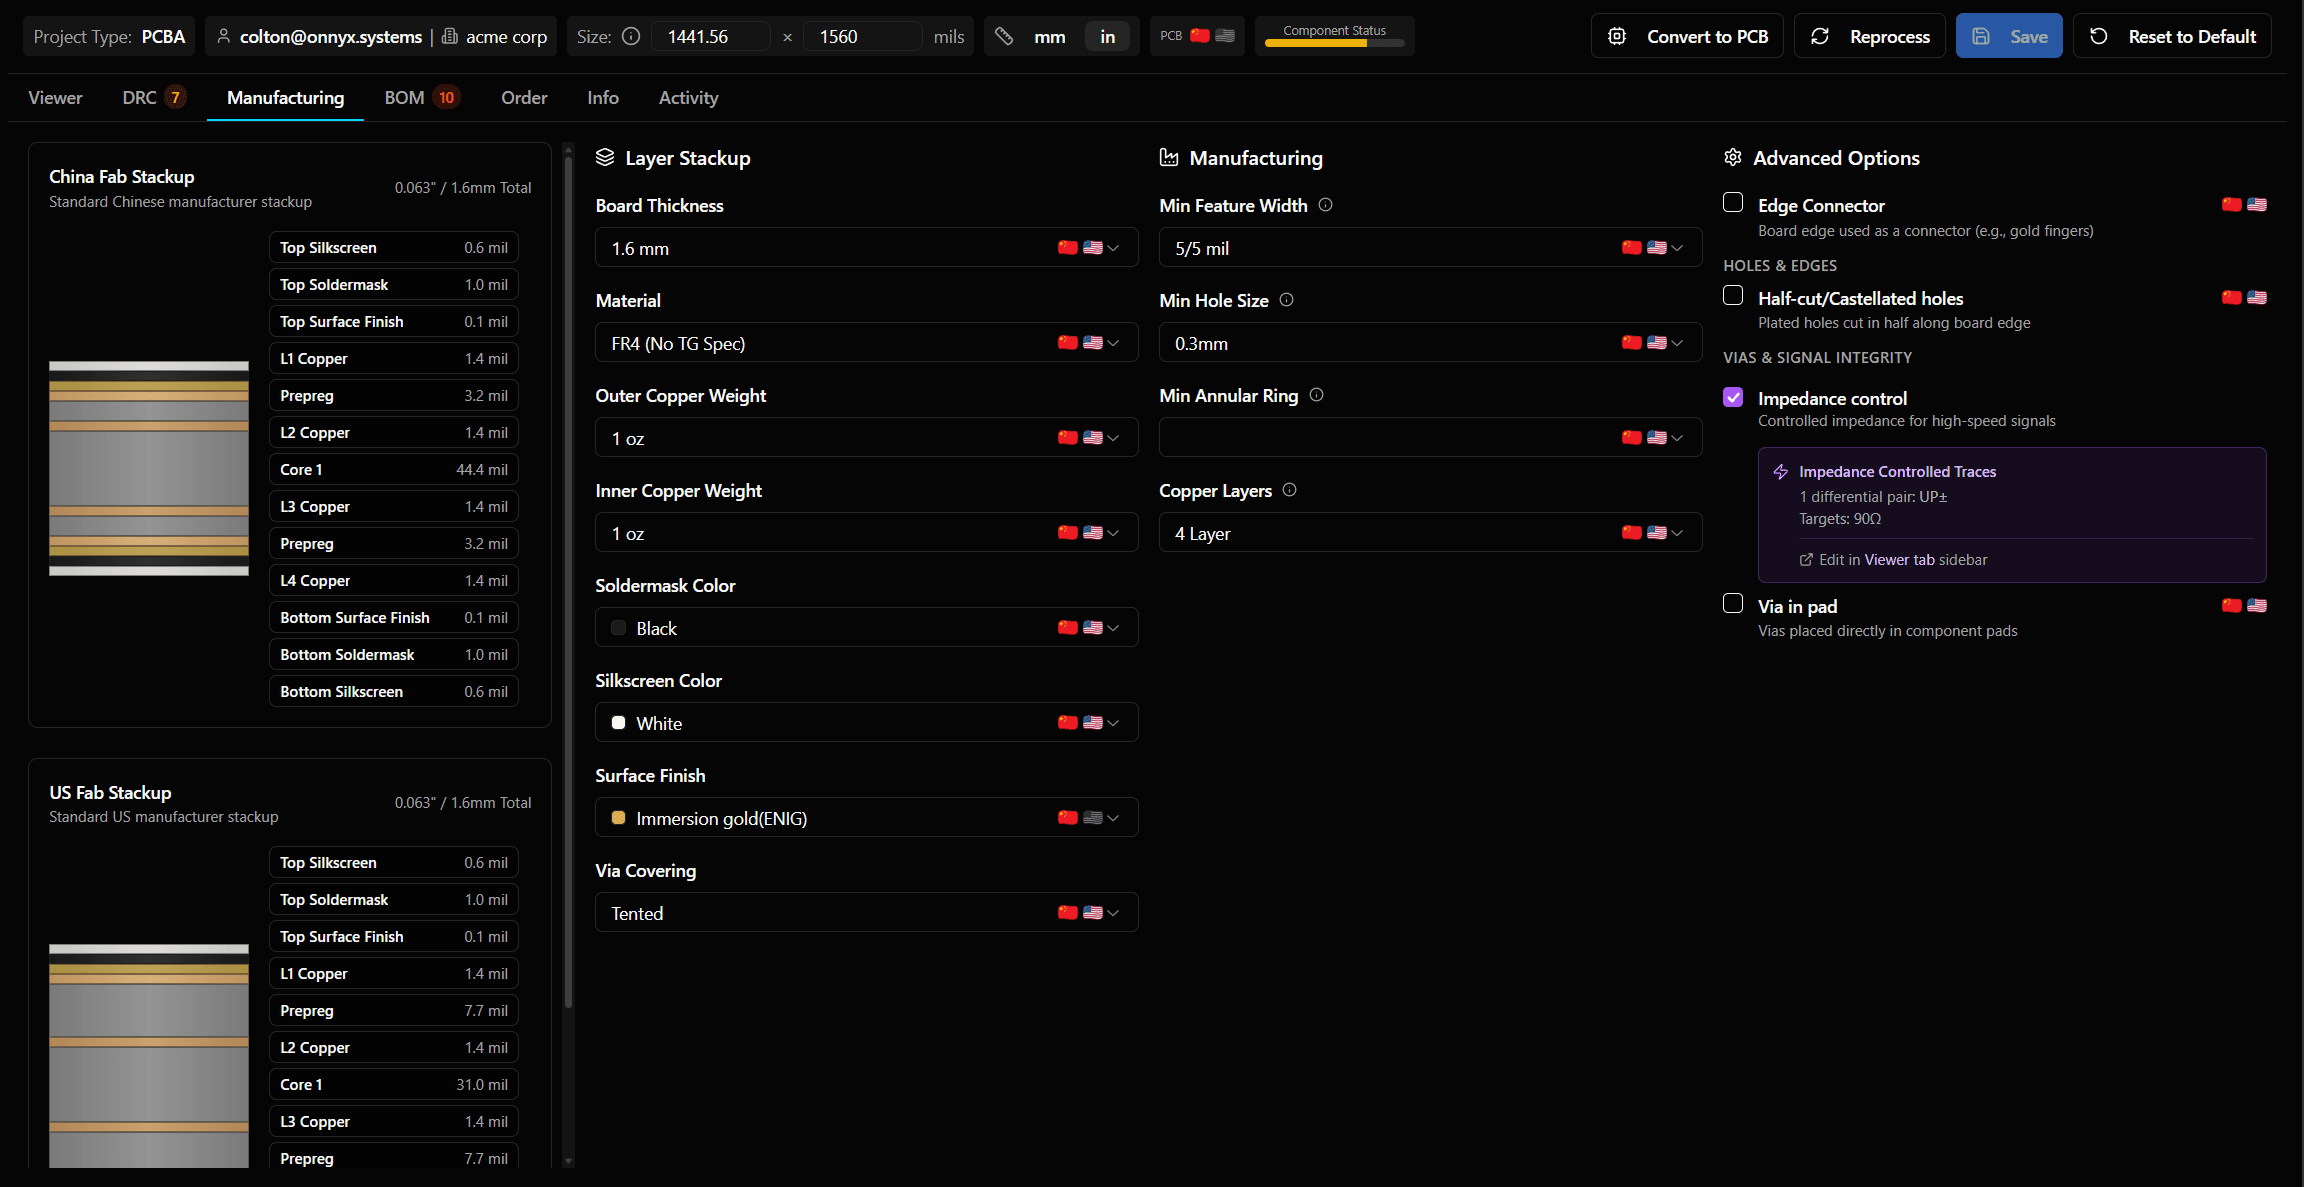Screen dimensions: 2304x1187
Task: Disable Impedance control
Action: pyautogui.click(x=1733, y=397)
